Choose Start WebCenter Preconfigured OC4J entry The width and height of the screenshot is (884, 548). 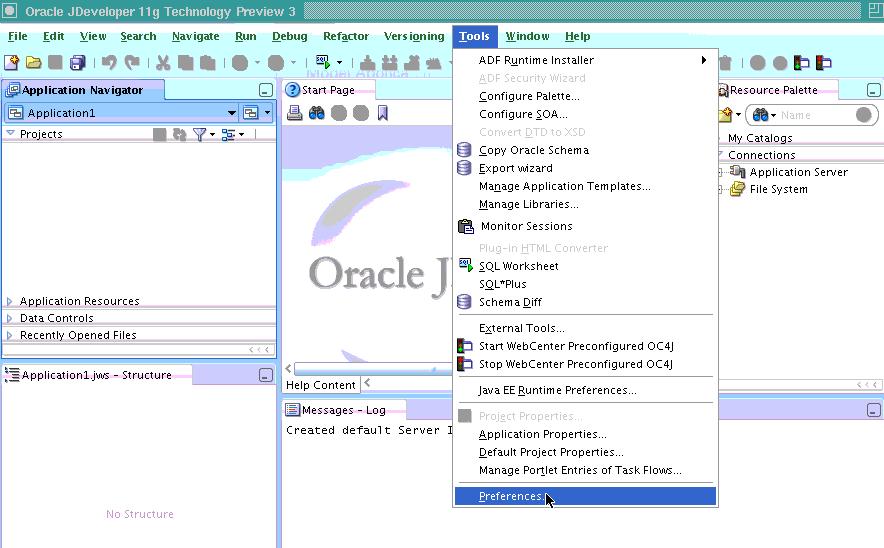(x=585, y=346)
